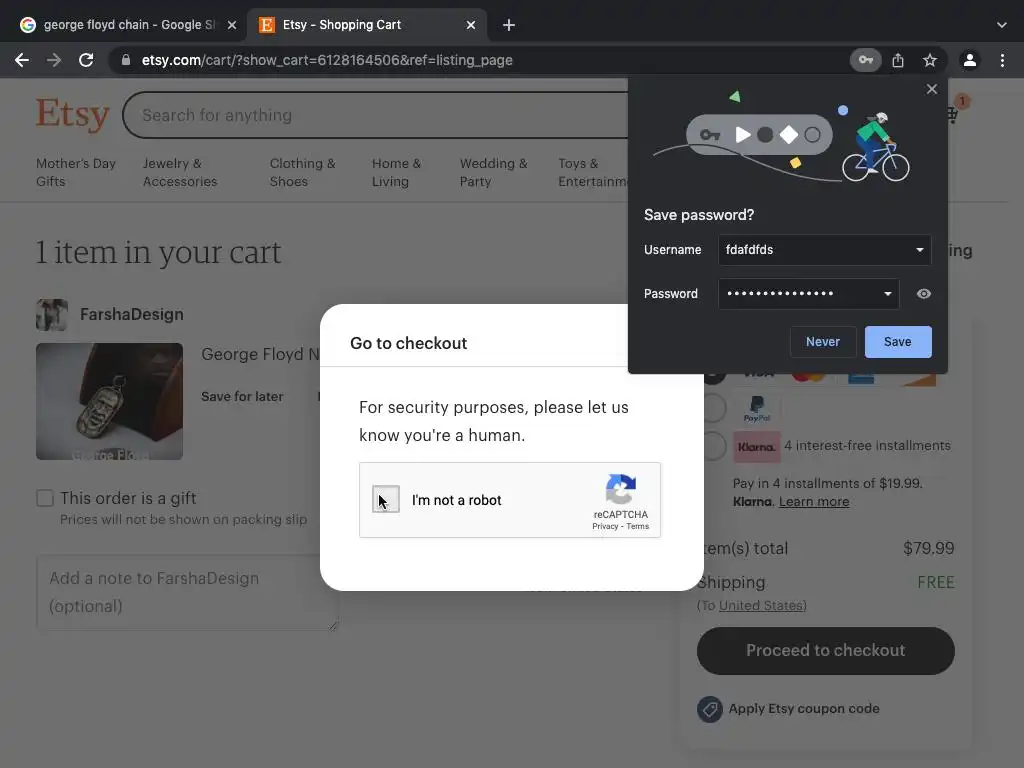Select the Etsy - Shopping Cart tab
This screenshot has height=768, width=1024.
click(366, 25)
